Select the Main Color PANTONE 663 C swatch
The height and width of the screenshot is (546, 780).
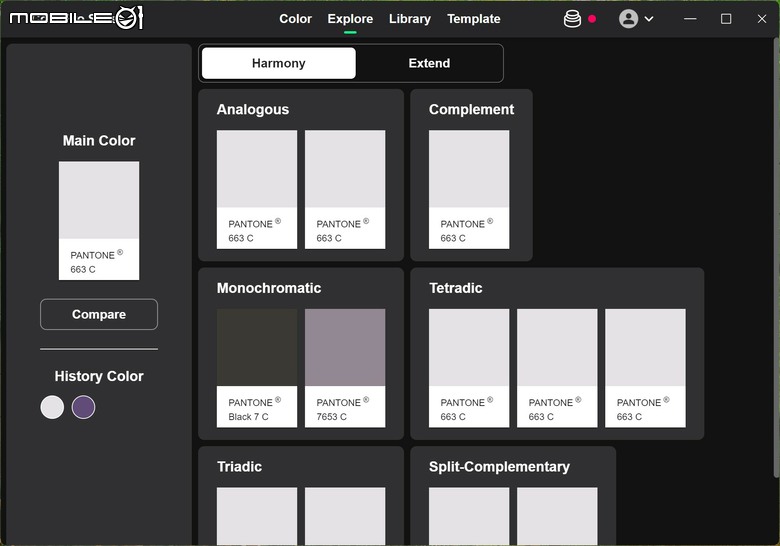(99, 220)
